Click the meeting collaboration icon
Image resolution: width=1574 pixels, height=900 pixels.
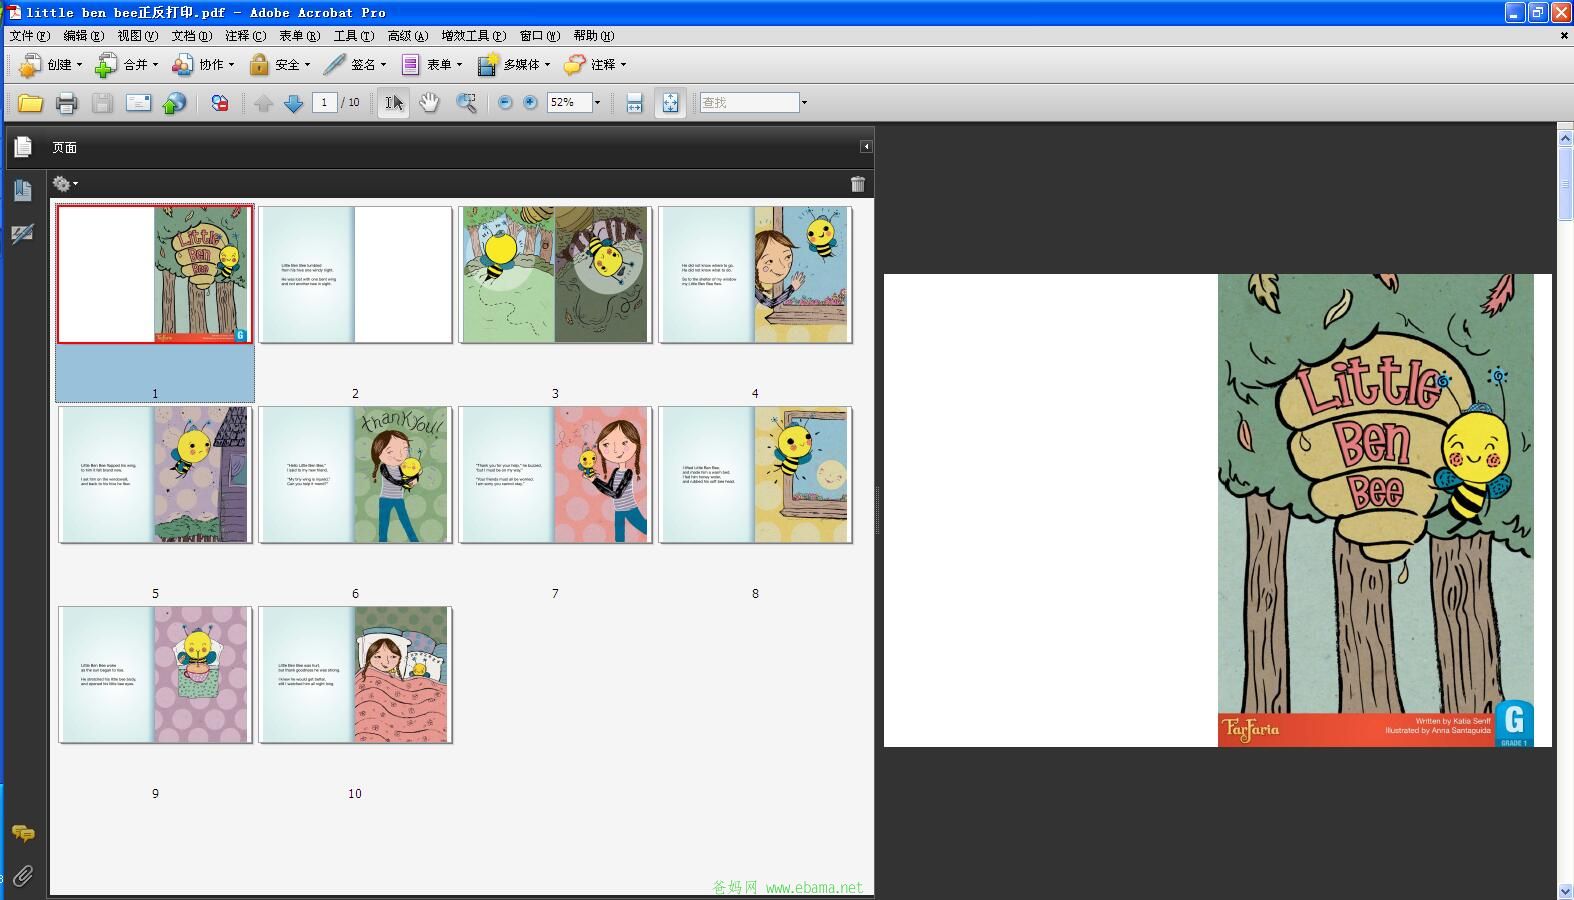coord(220,103)
